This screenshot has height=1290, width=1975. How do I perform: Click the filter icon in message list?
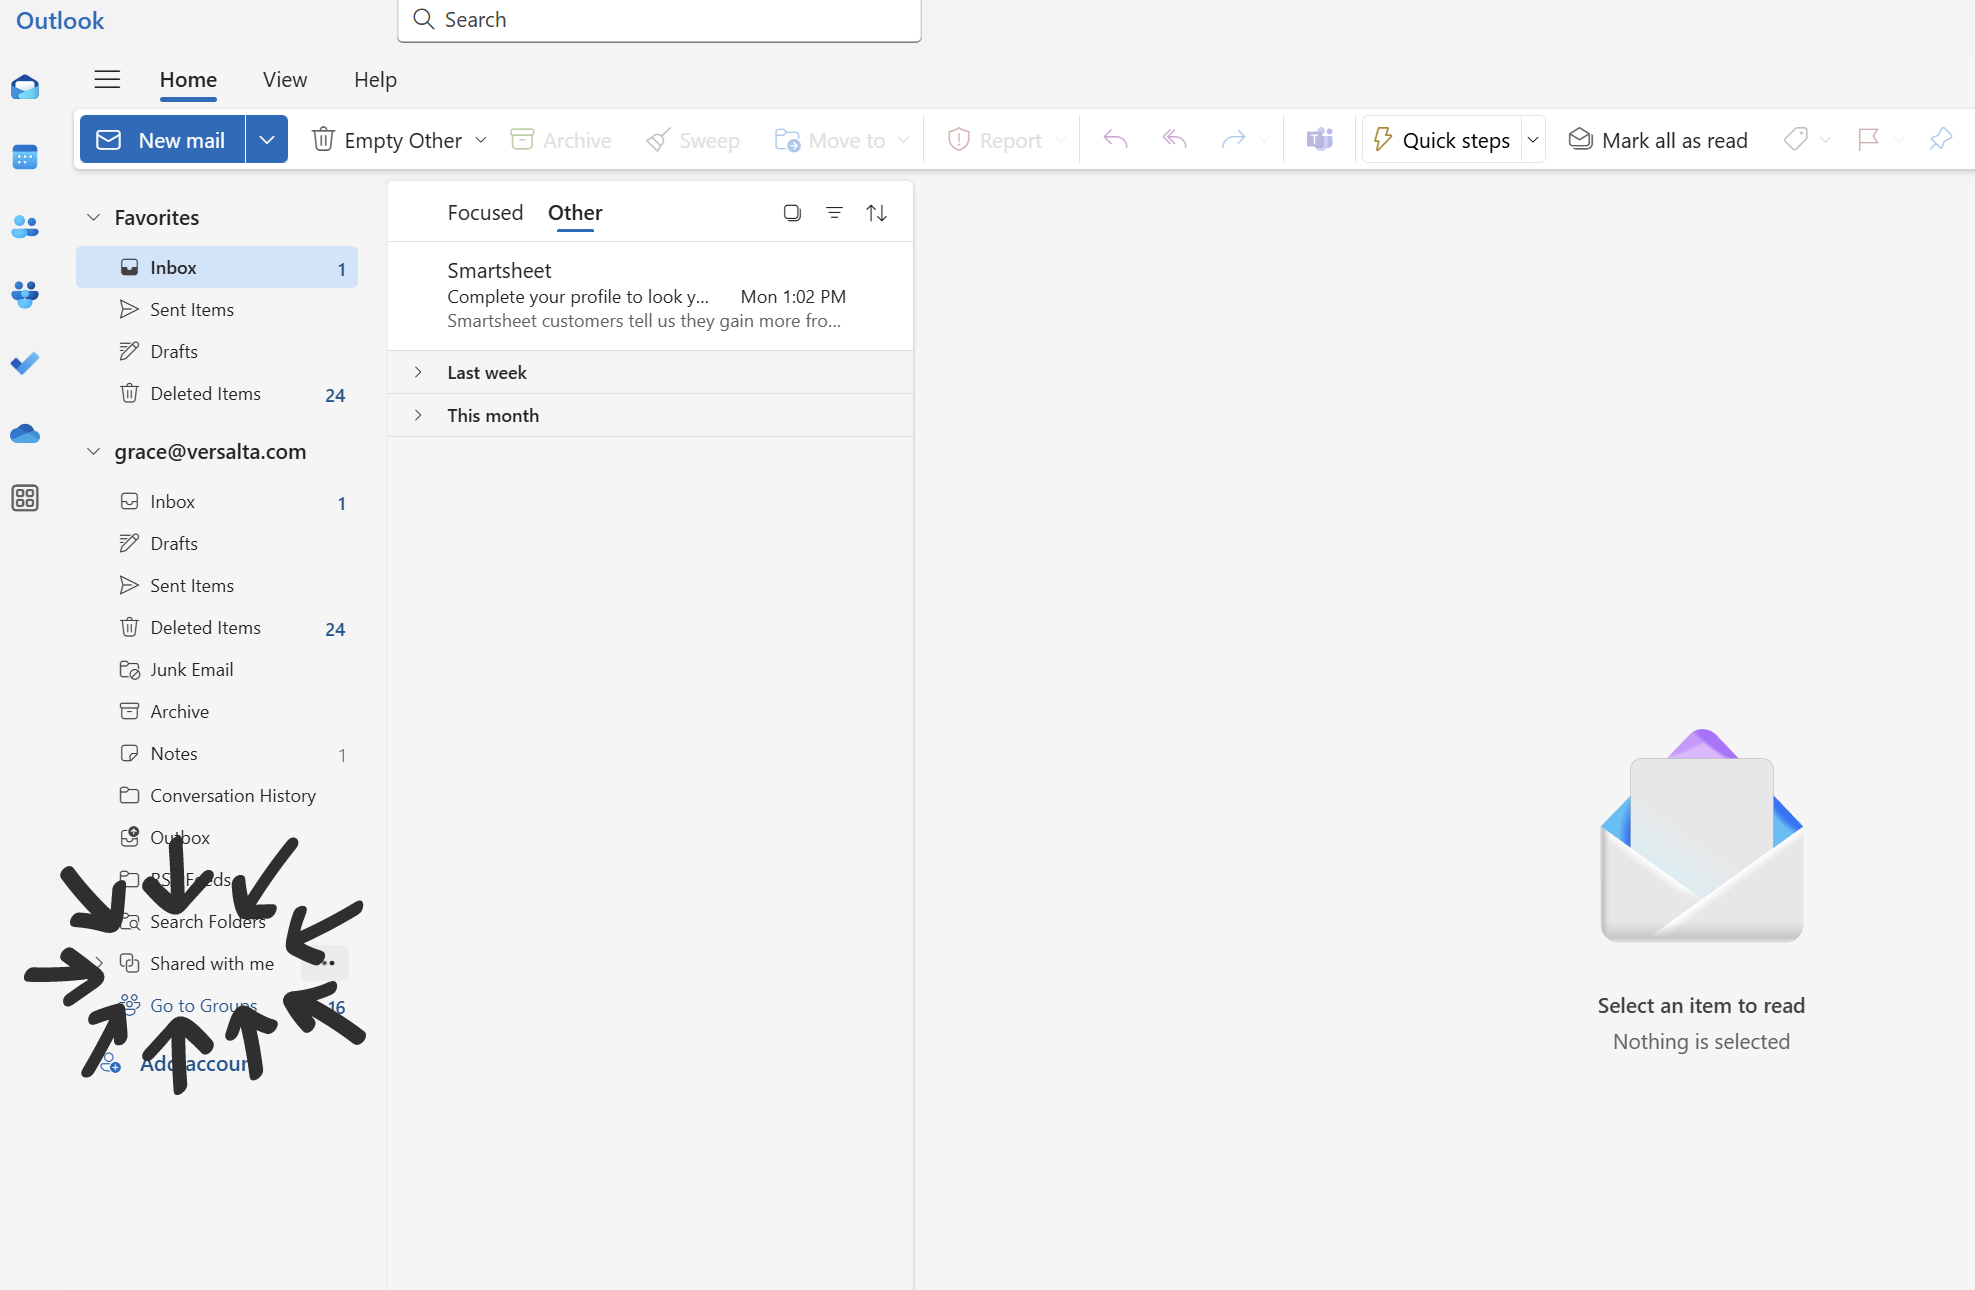(x=834, y=213)
